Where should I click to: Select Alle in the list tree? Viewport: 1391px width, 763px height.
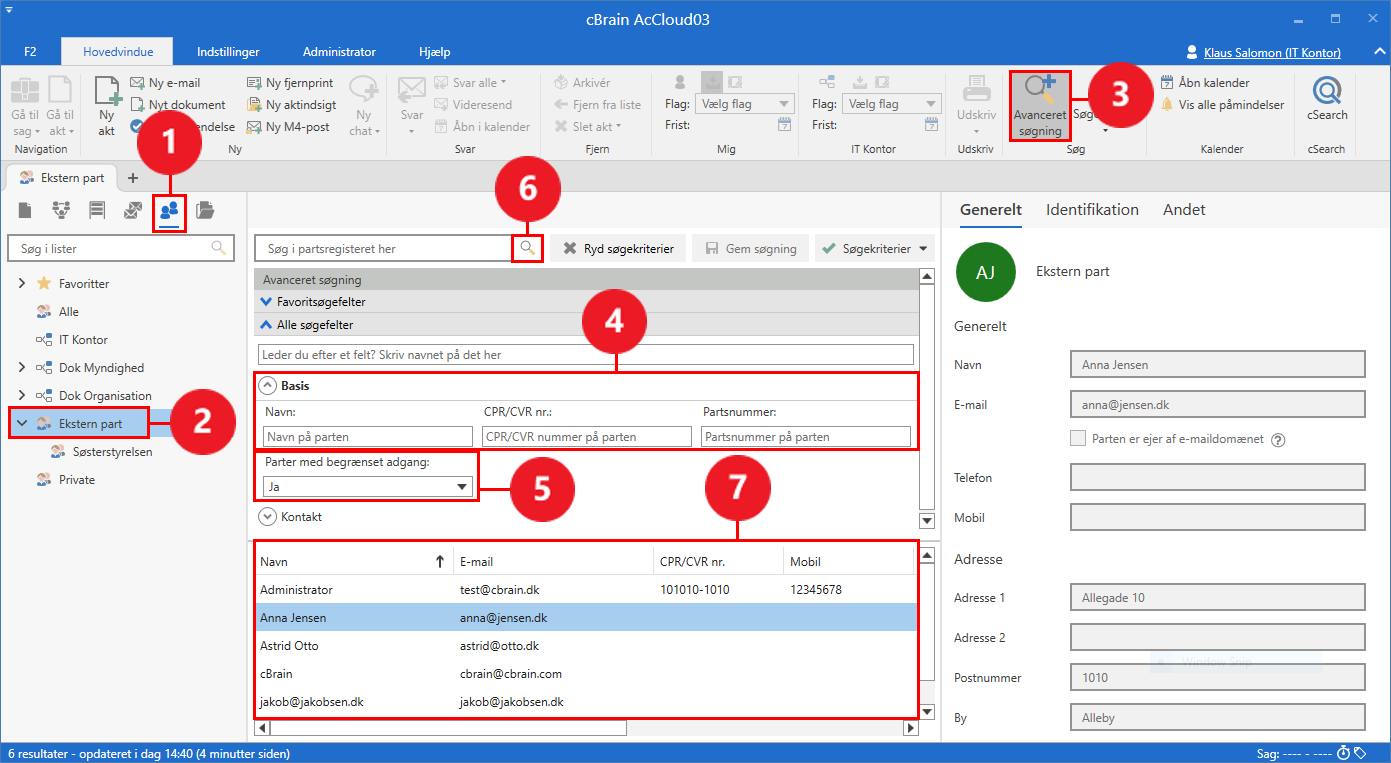[x=68, y=312]
